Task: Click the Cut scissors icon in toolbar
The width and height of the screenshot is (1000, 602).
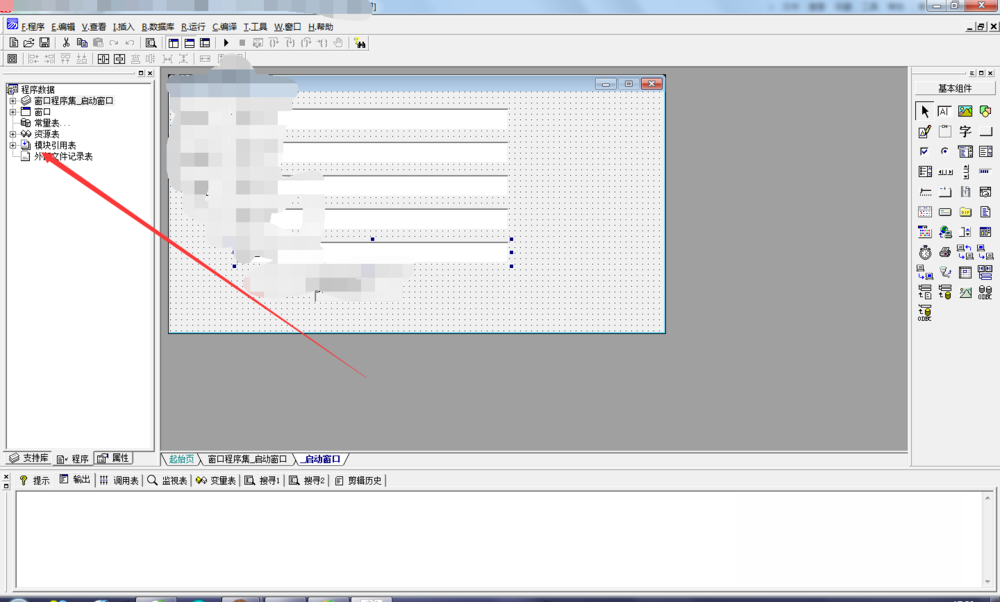Action: click(66, 43)
